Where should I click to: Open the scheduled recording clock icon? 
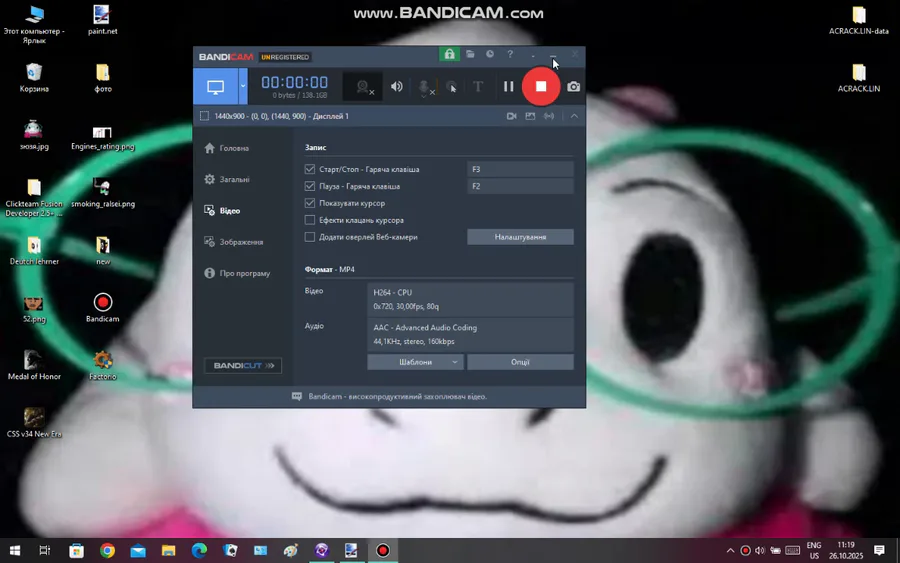pos(490,54)
